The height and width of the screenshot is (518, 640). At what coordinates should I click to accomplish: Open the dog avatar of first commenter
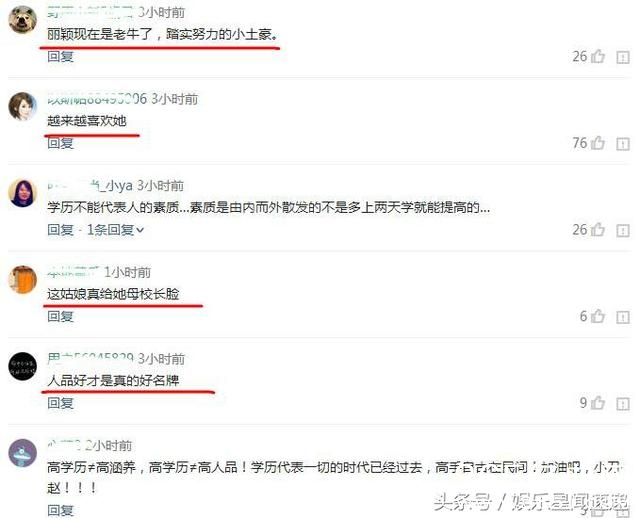[23, 20]
